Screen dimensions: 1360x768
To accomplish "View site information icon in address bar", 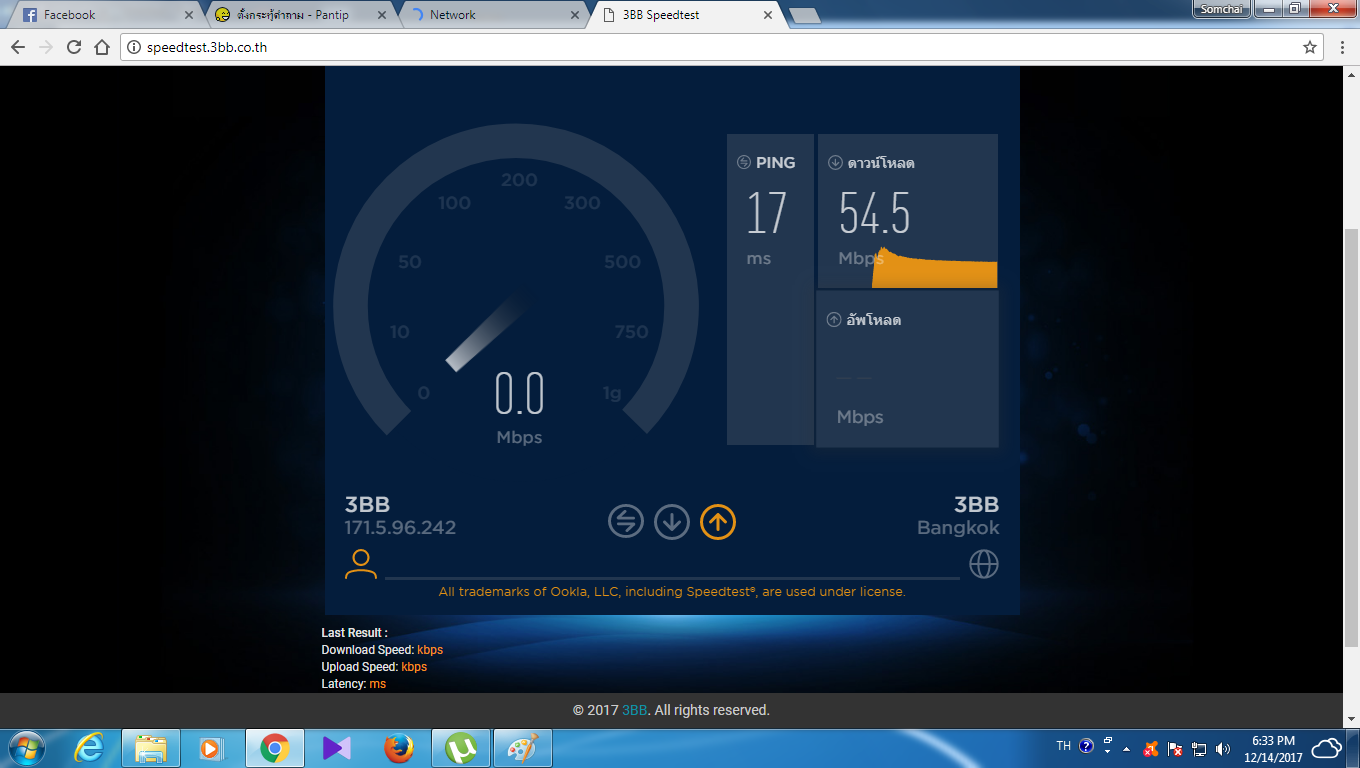I will pos(135,47).
